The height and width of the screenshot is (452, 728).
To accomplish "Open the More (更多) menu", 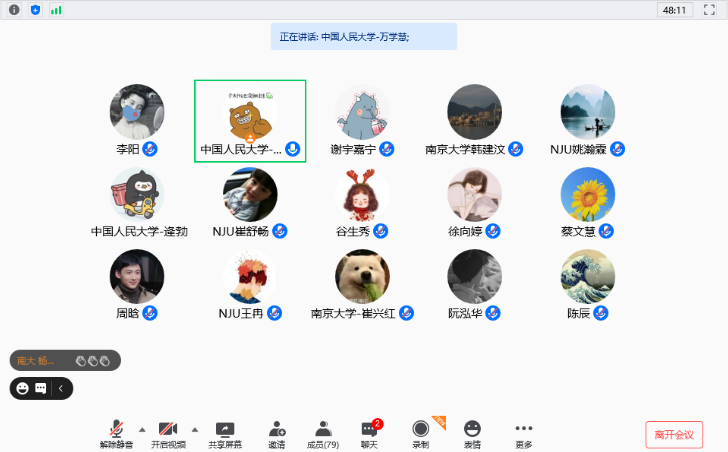I will [524, 434].
